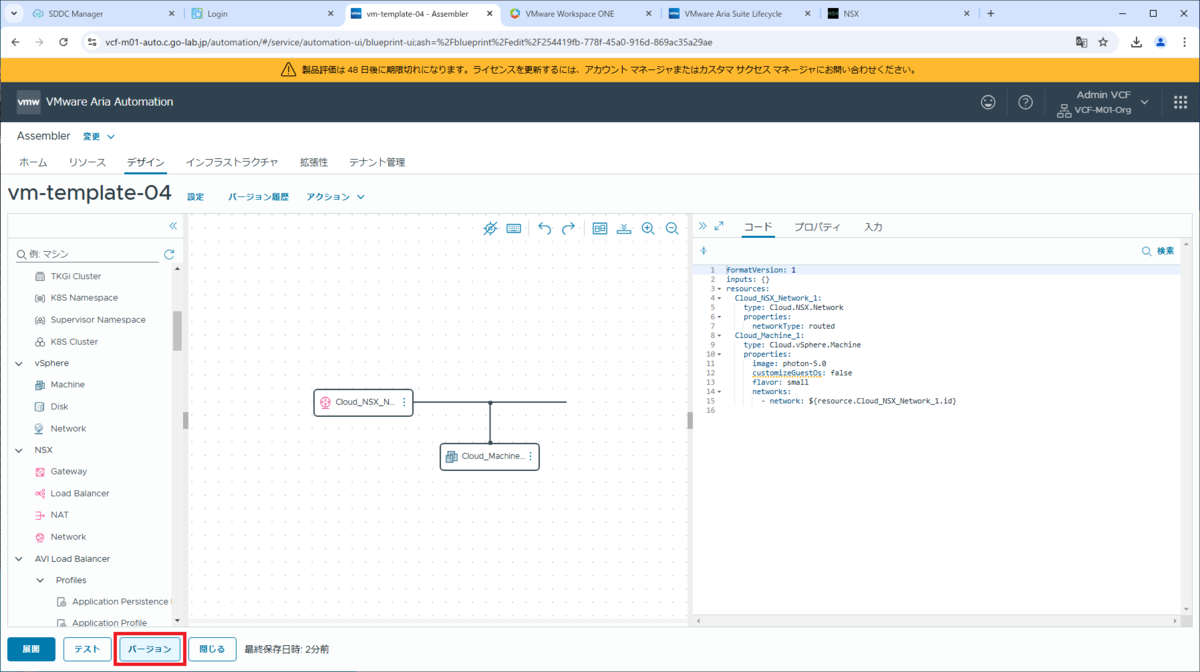Open browser downloads icon

tap(1137, 43)
